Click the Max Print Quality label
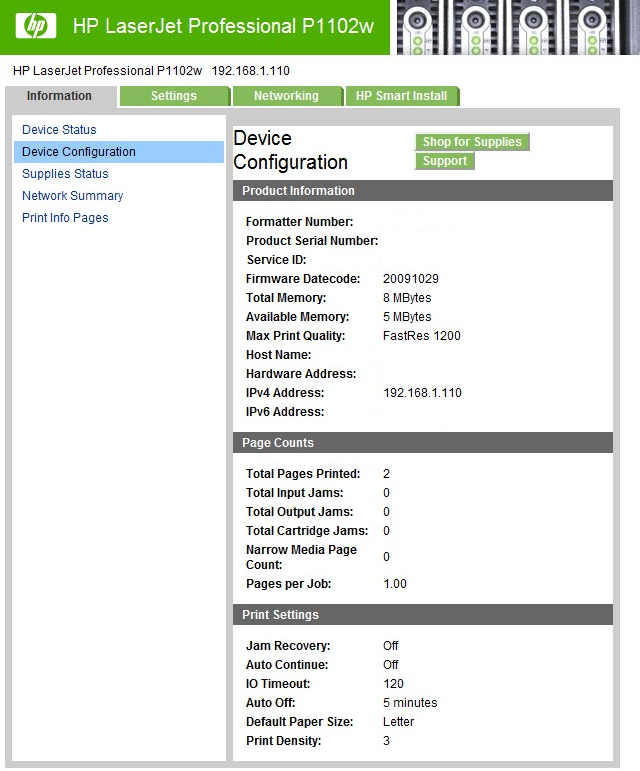Image resolution: width=640 pixels, height=771 pixels. pos(295,336)
